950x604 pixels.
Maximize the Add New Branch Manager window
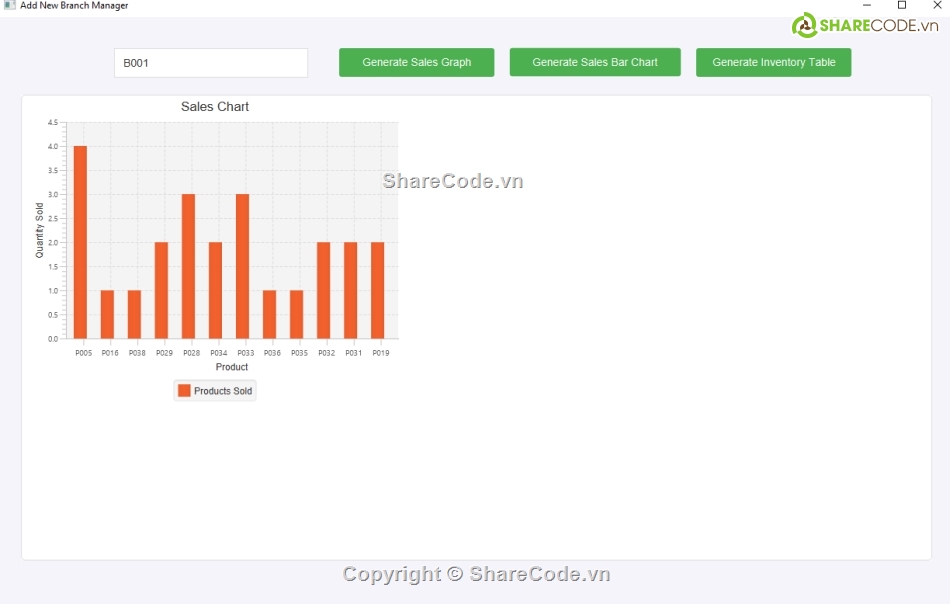pos(902,6)
